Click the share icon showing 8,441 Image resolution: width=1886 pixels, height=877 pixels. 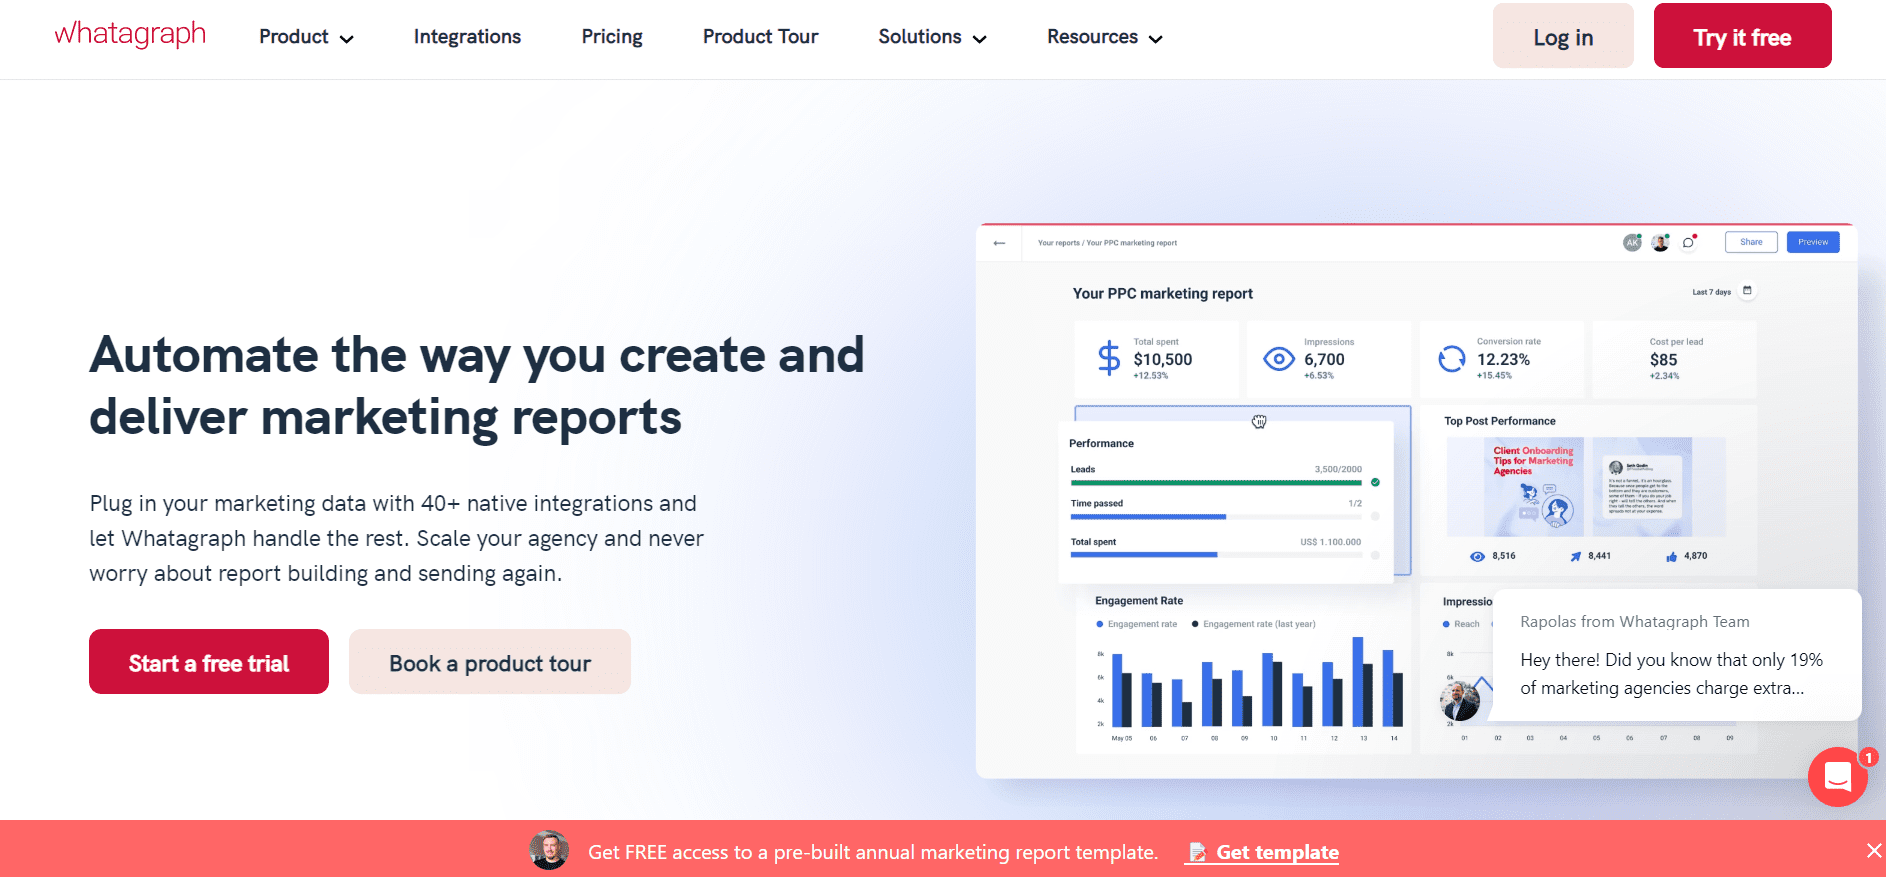[x=1576, y=556]
